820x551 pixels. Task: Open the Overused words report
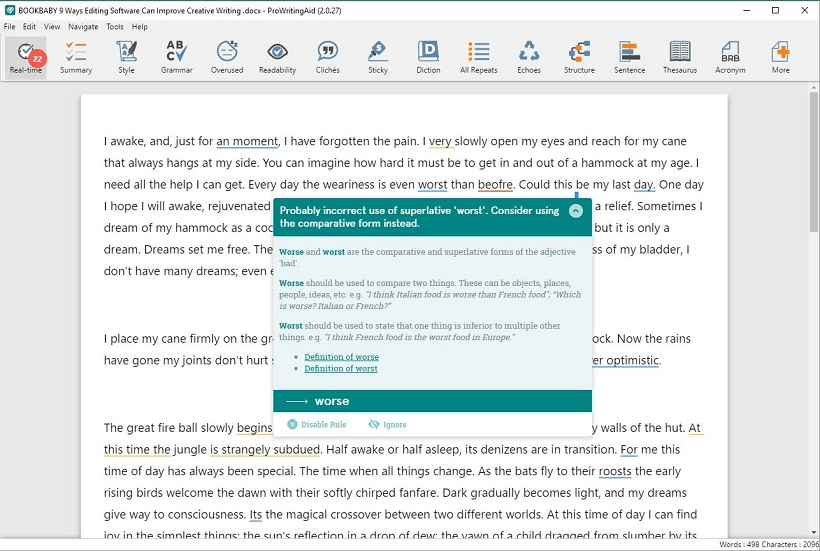point(227,58)
